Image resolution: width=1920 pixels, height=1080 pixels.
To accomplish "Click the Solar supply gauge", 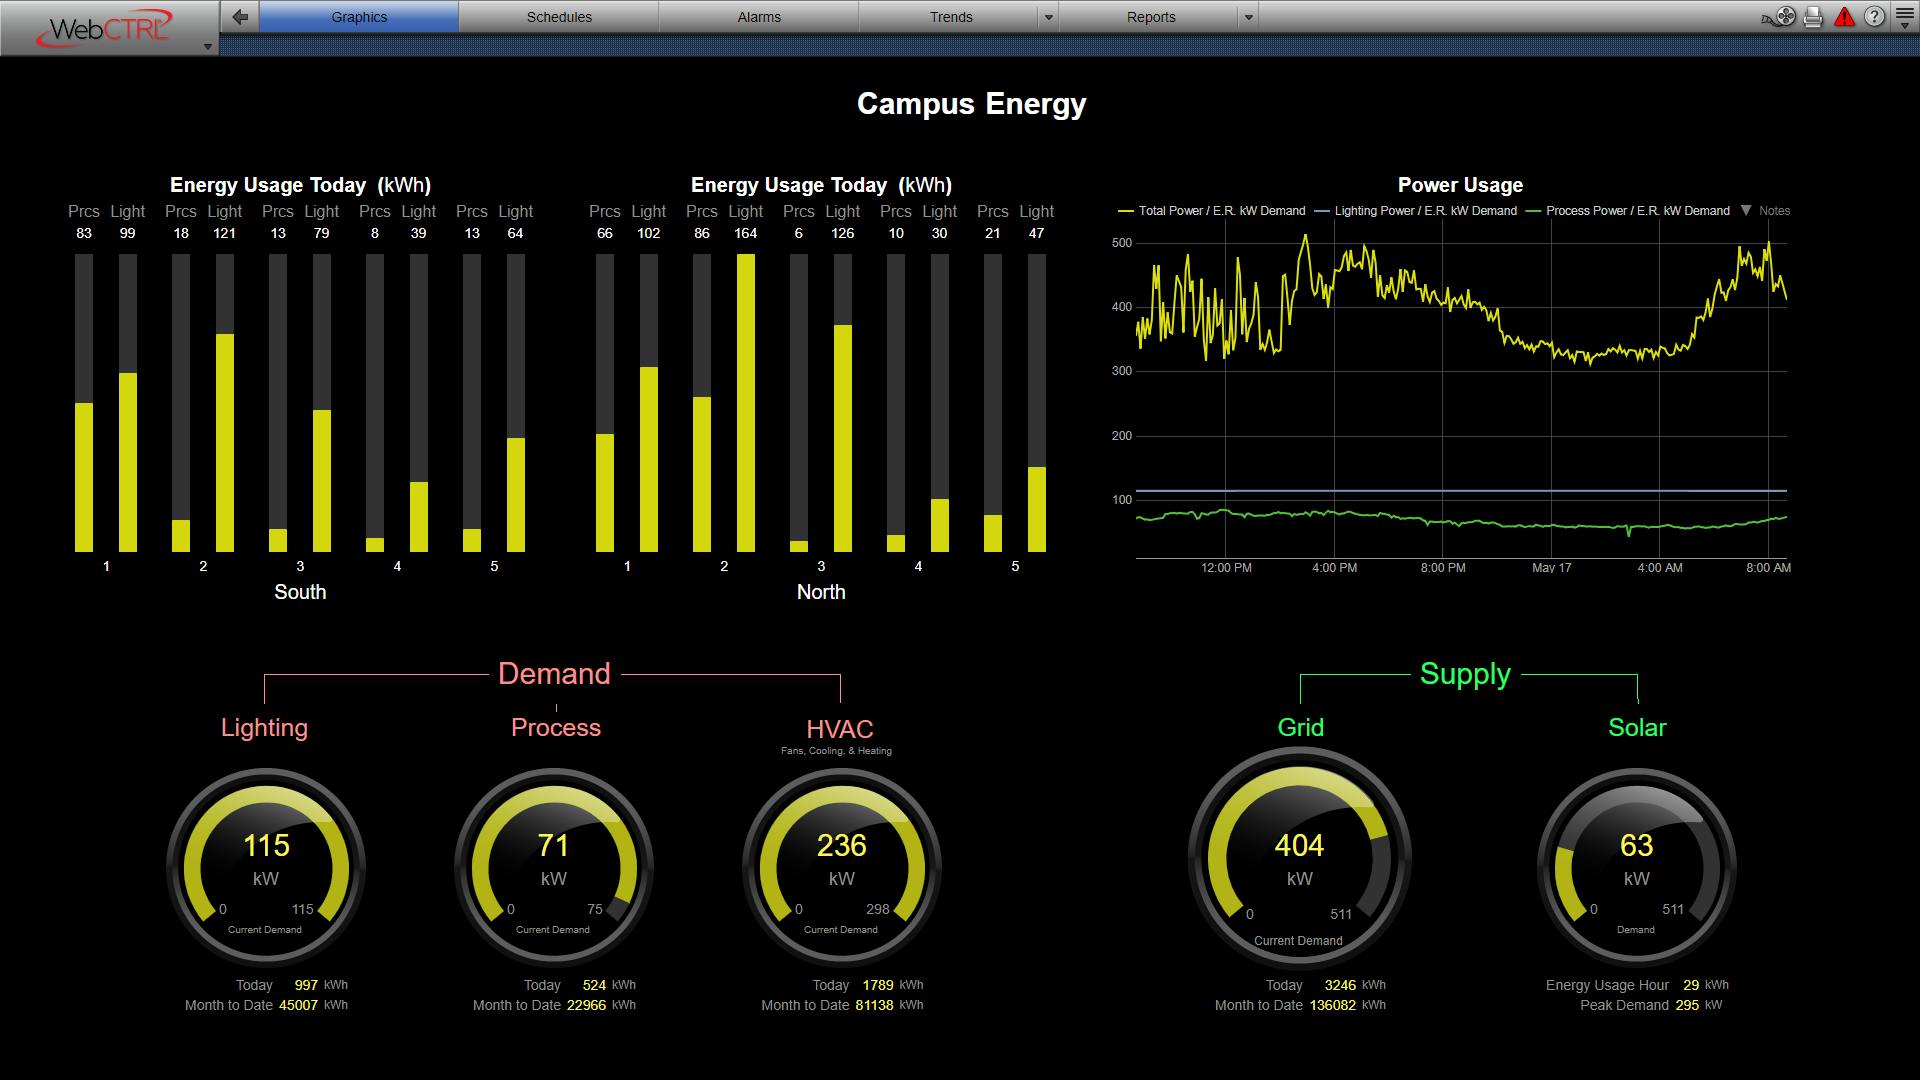I will 1637,867.
